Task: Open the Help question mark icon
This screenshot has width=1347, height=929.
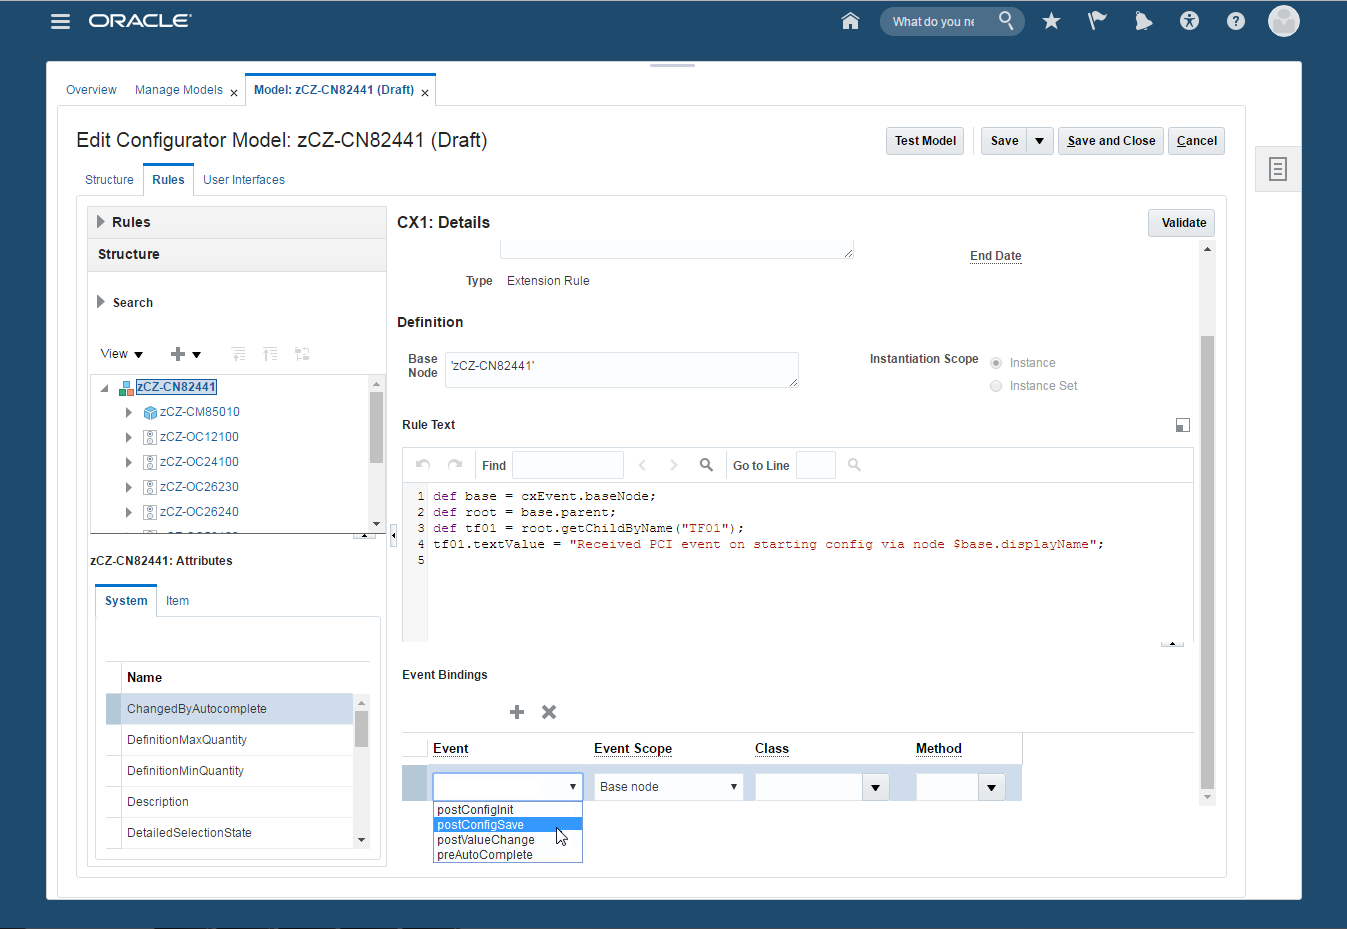Action: coord(1236,21)
